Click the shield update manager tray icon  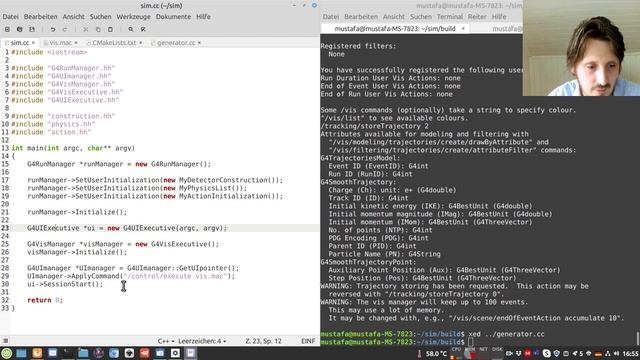[556, 353]
